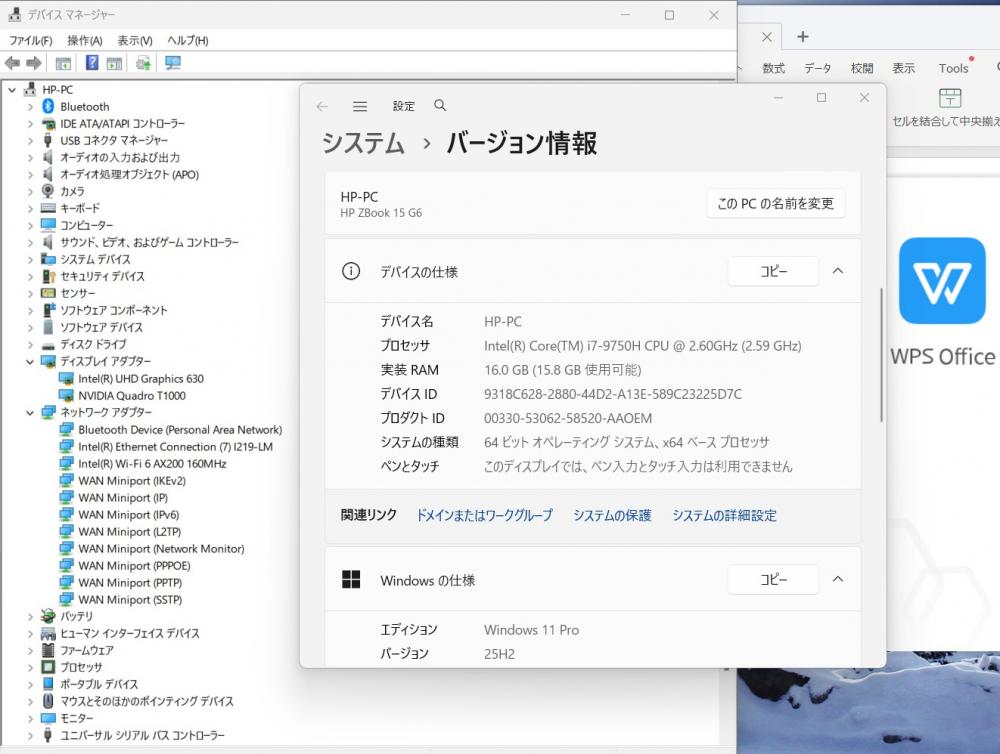Screen dimensions: 1000x754
Task: Click the back arrow in Settings window
Action: coord(322,106)
